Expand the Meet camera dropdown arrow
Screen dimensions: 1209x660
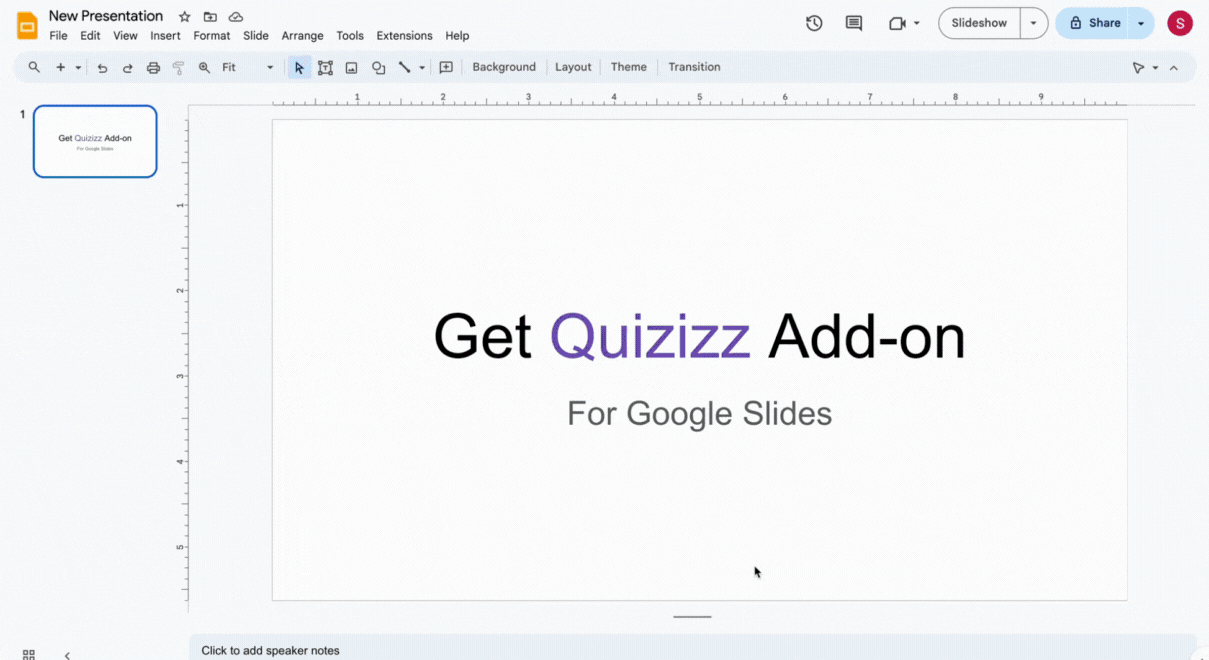916,23
